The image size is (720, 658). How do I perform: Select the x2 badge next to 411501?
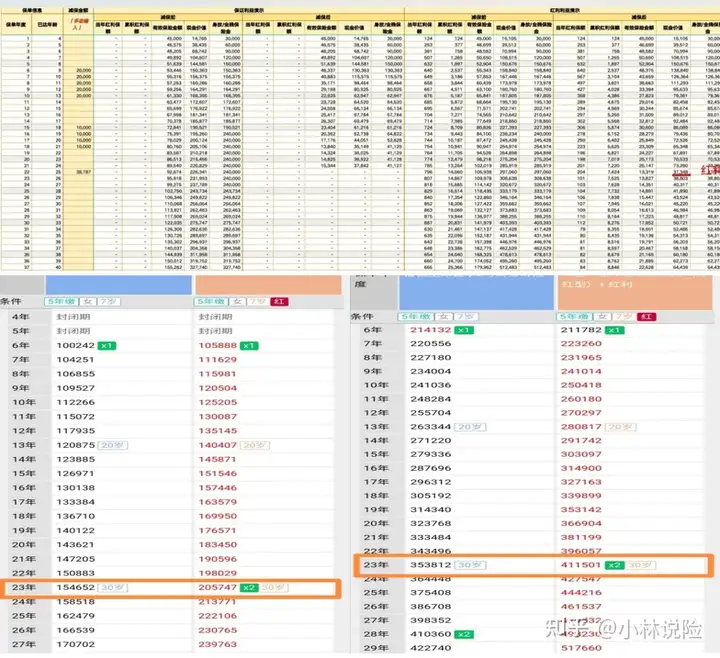(614, 565)
